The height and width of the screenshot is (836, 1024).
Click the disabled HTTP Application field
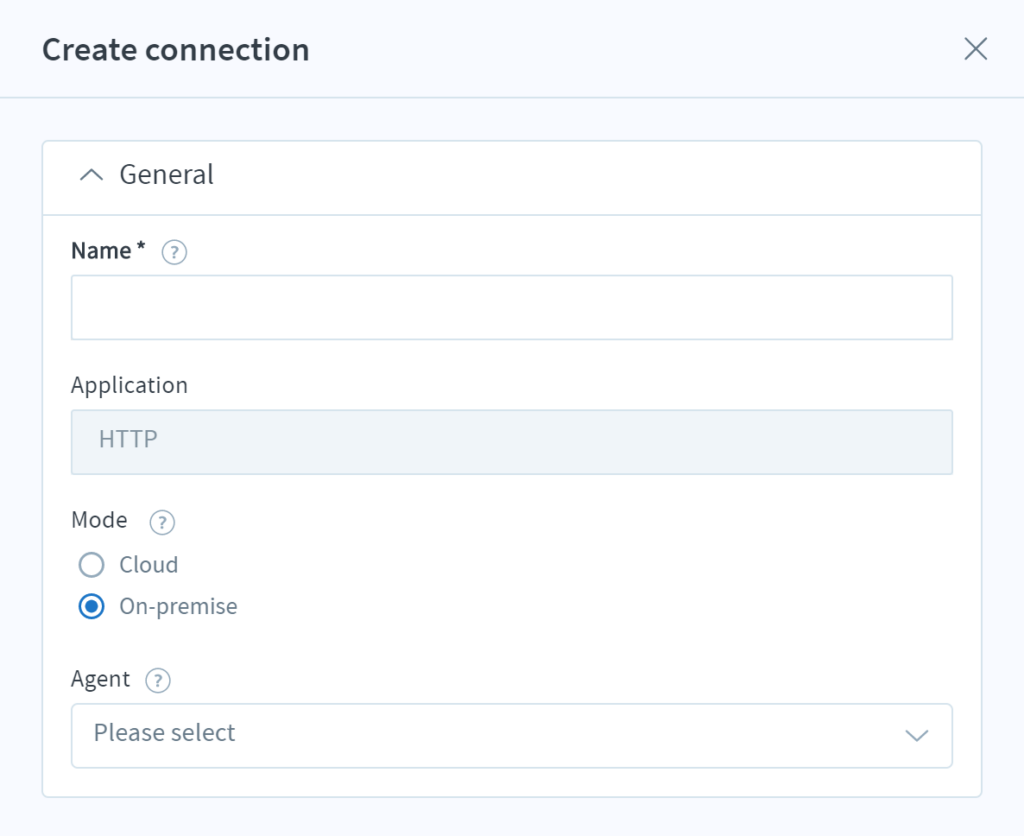tap(512, 441)
